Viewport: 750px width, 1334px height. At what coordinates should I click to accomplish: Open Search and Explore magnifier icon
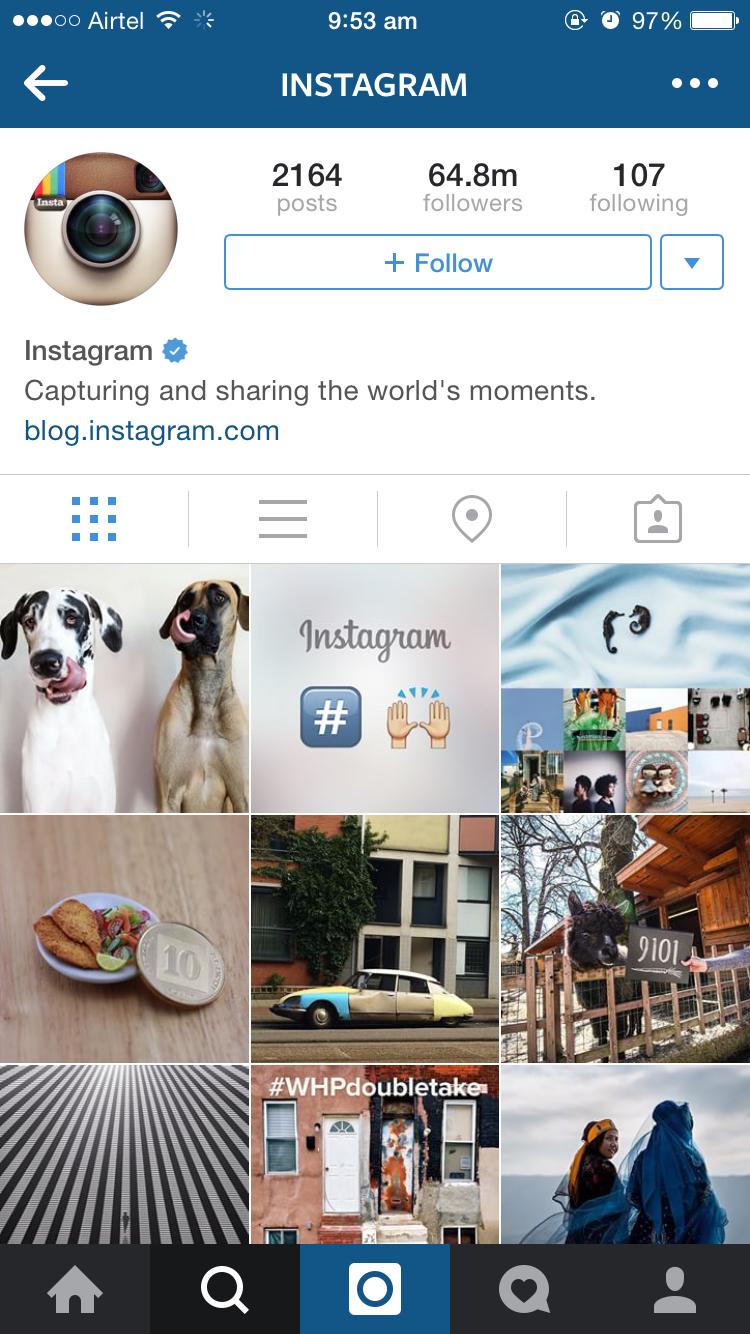click(225, 1289)
